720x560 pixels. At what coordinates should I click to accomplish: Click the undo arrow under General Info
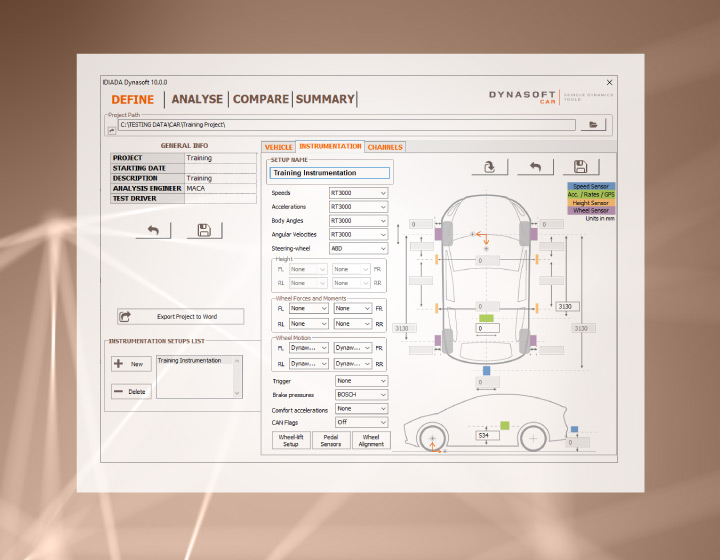153,230
